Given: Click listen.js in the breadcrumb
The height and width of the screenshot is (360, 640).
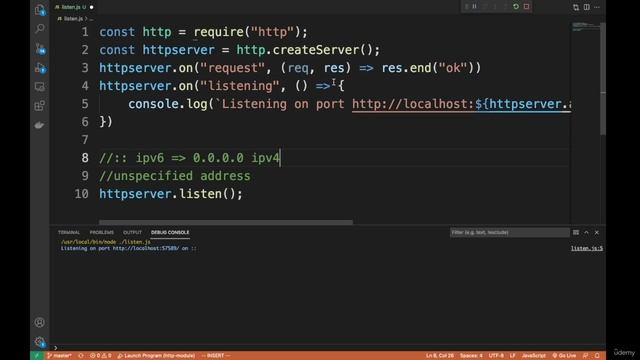Looking at the screenshot, I should point(73,19).
